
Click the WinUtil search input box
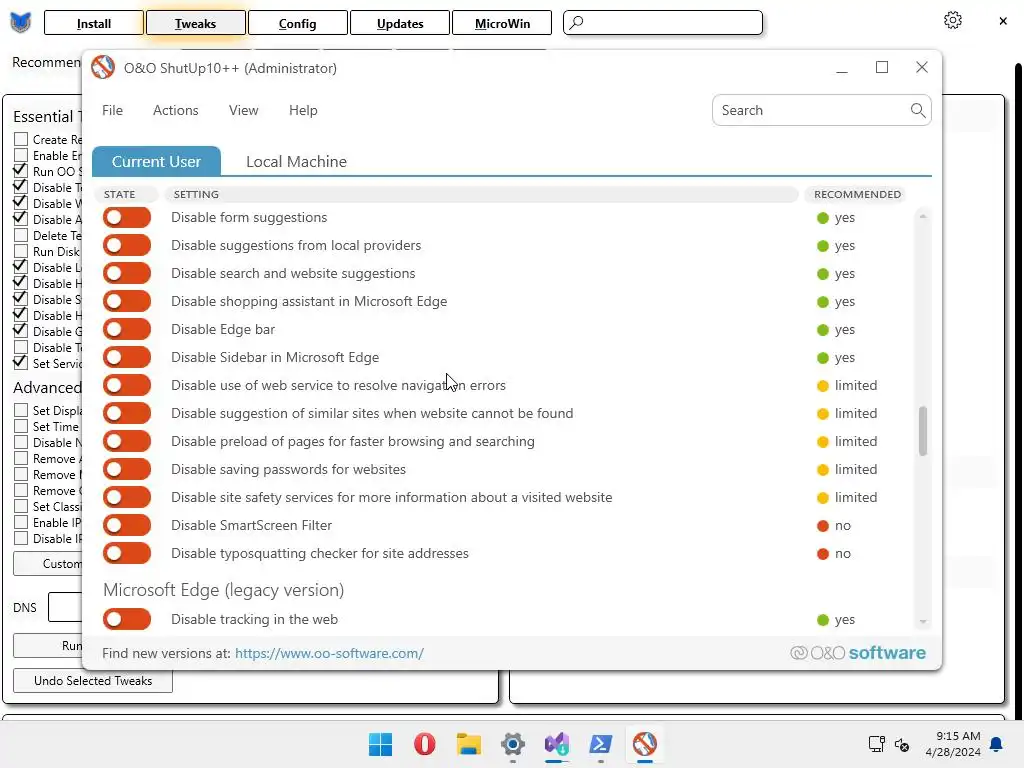click(x=663, y=22)
